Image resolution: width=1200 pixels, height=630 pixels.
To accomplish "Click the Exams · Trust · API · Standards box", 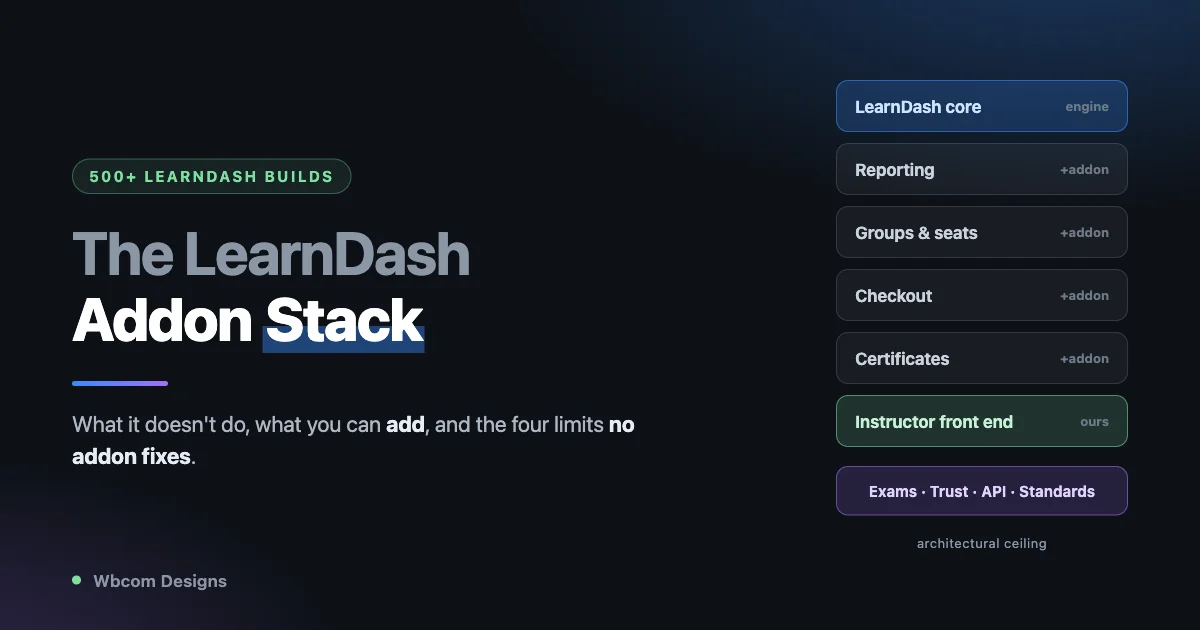I will [981, 491].
